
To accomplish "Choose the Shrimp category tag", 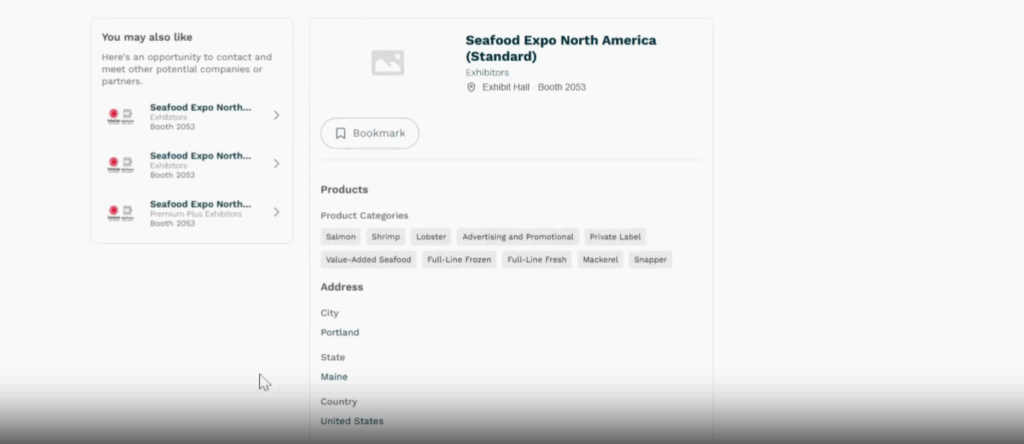I will (385, 237).
